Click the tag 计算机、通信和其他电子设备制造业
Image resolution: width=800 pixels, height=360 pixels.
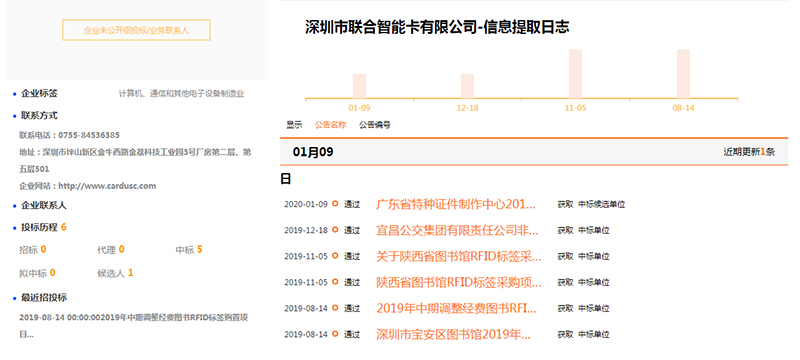tap(182, 94)
